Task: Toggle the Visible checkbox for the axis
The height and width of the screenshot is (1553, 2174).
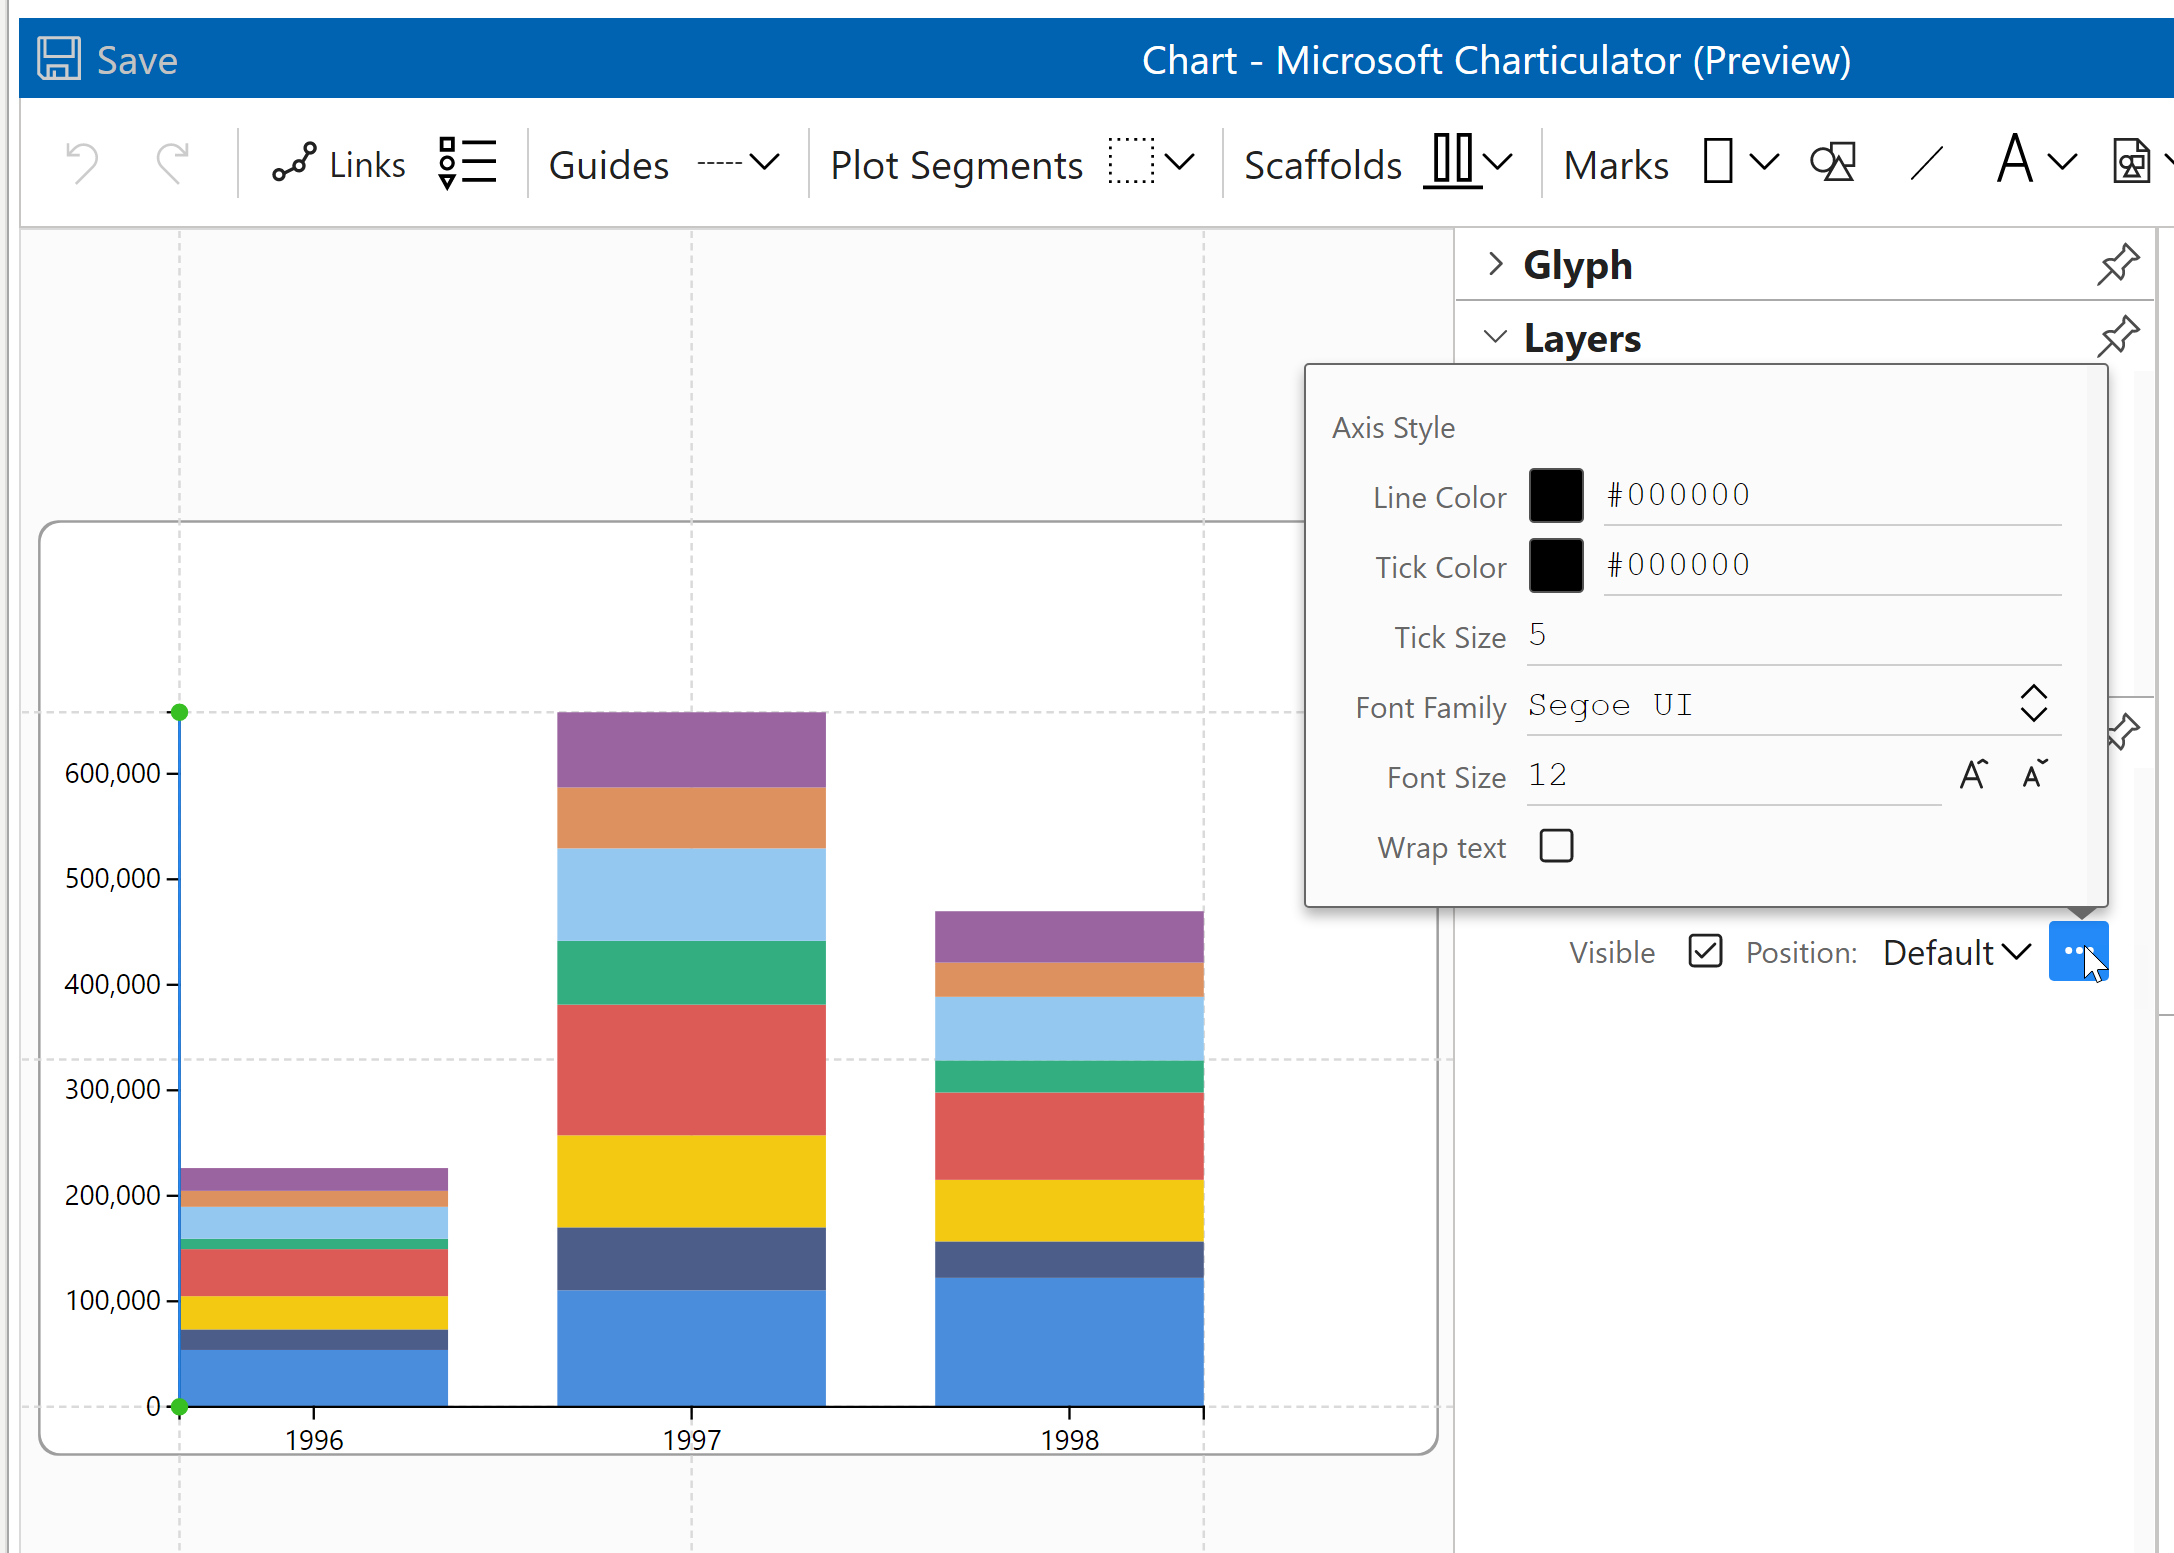Action: (1705, 951)
